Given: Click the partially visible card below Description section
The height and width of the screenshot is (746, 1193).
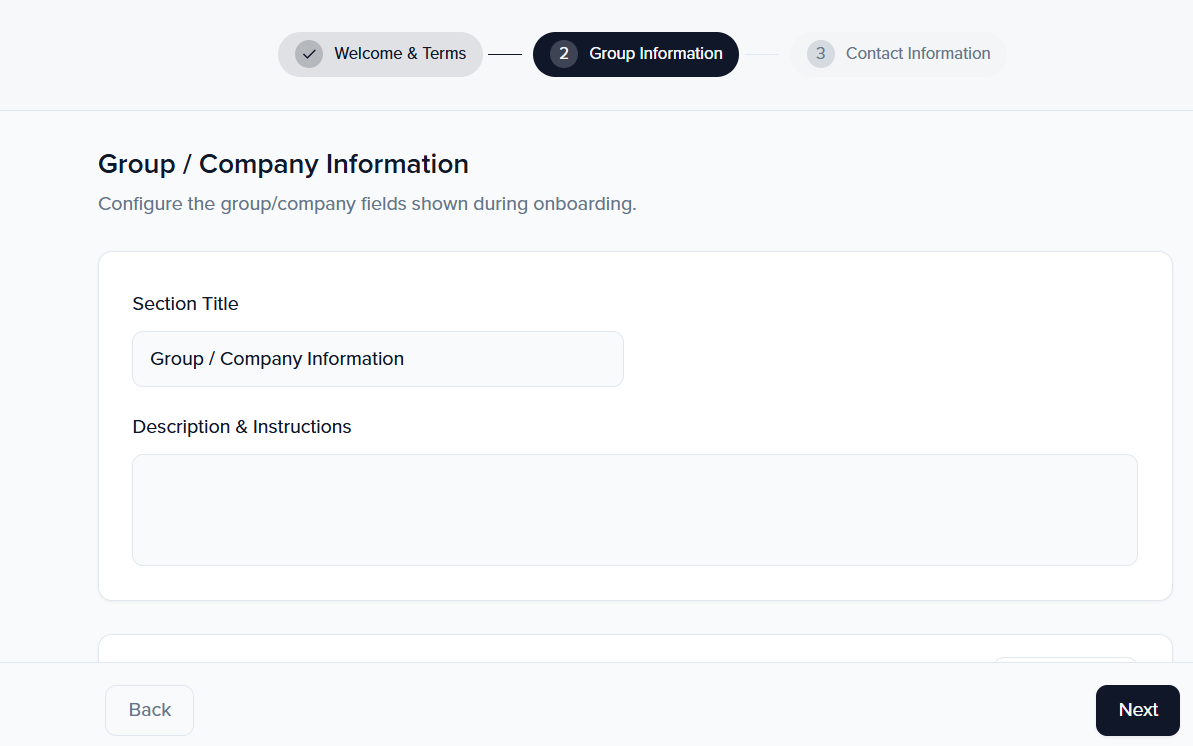Looking at the screenshot, I should pos(500,648).
